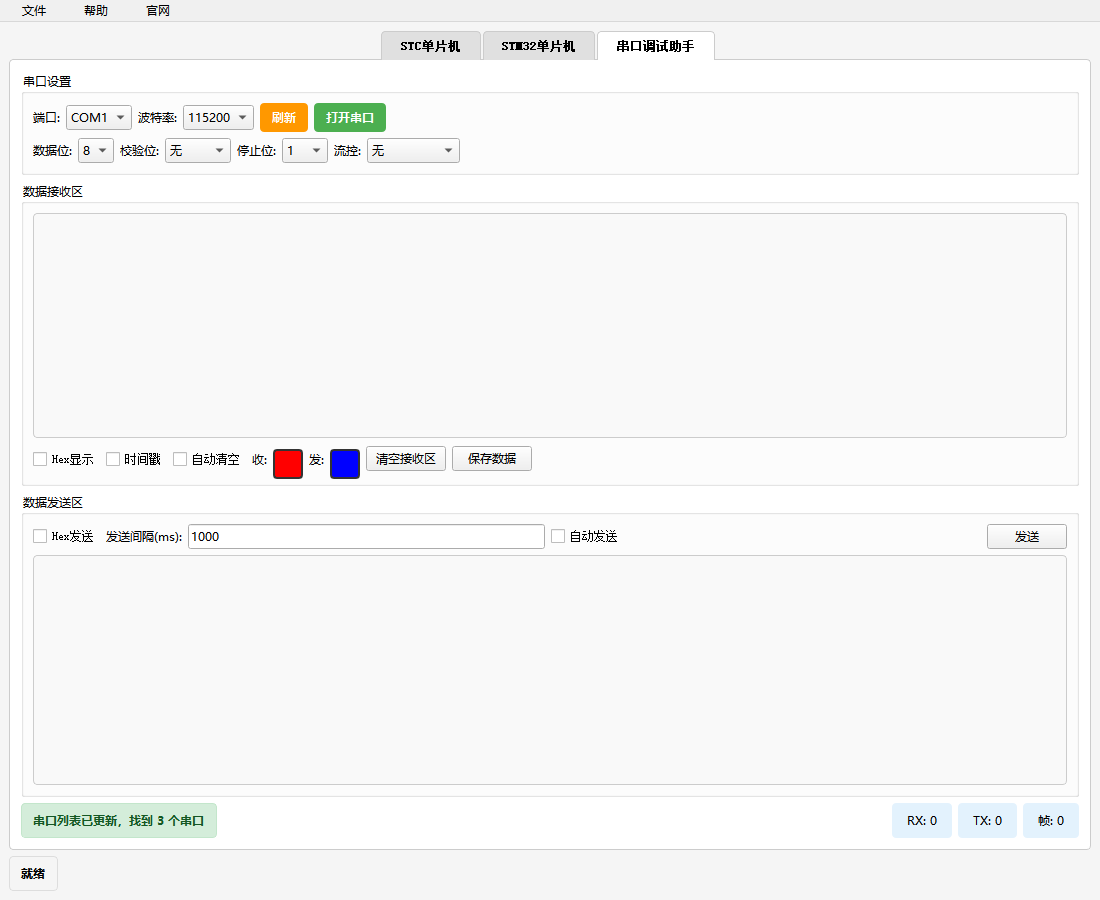Switch to the STM32单片机 tab

[x=538, y=46]
